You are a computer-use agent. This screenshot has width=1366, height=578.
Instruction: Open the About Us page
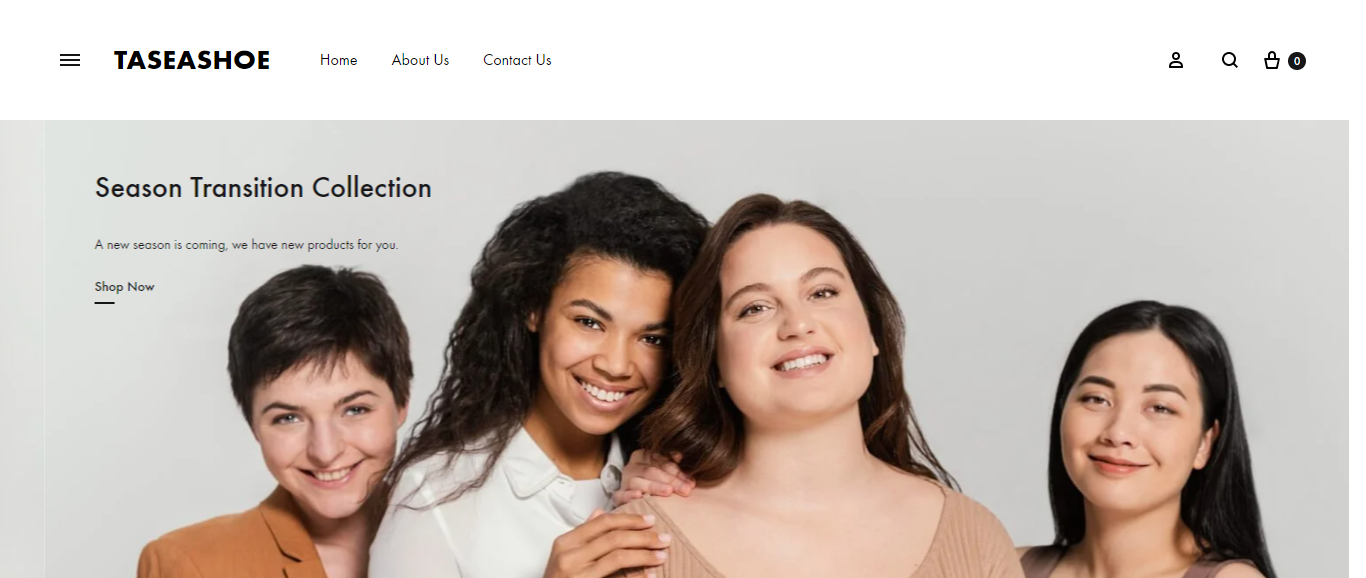(x=420, y=60)
